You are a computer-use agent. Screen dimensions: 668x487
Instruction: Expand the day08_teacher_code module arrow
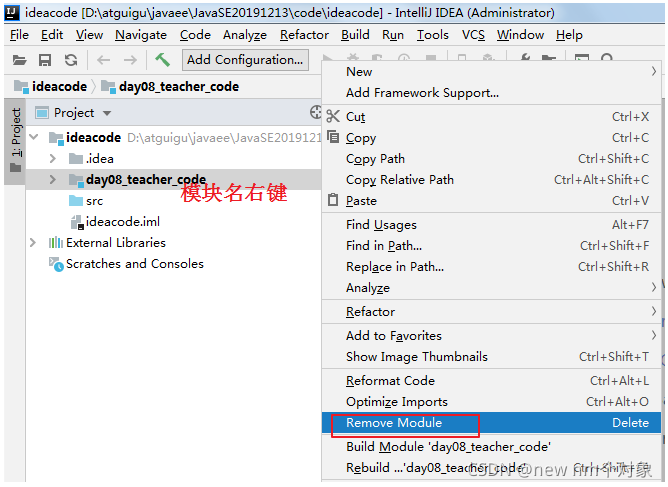pyautogui.click(x=53, y=179)
